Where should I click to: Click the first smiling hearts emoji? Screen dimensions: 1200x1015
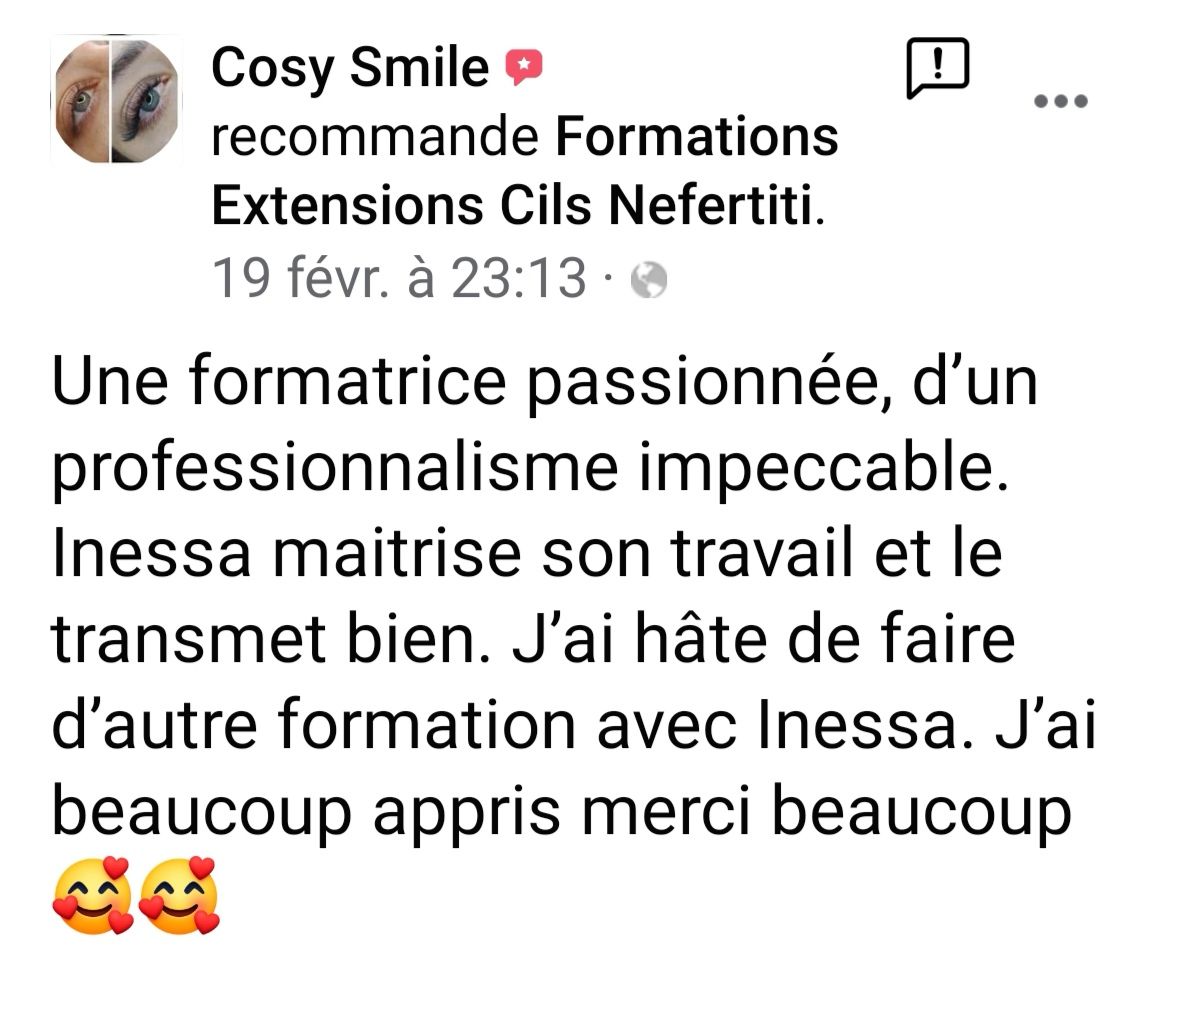(x=91, y=895)
